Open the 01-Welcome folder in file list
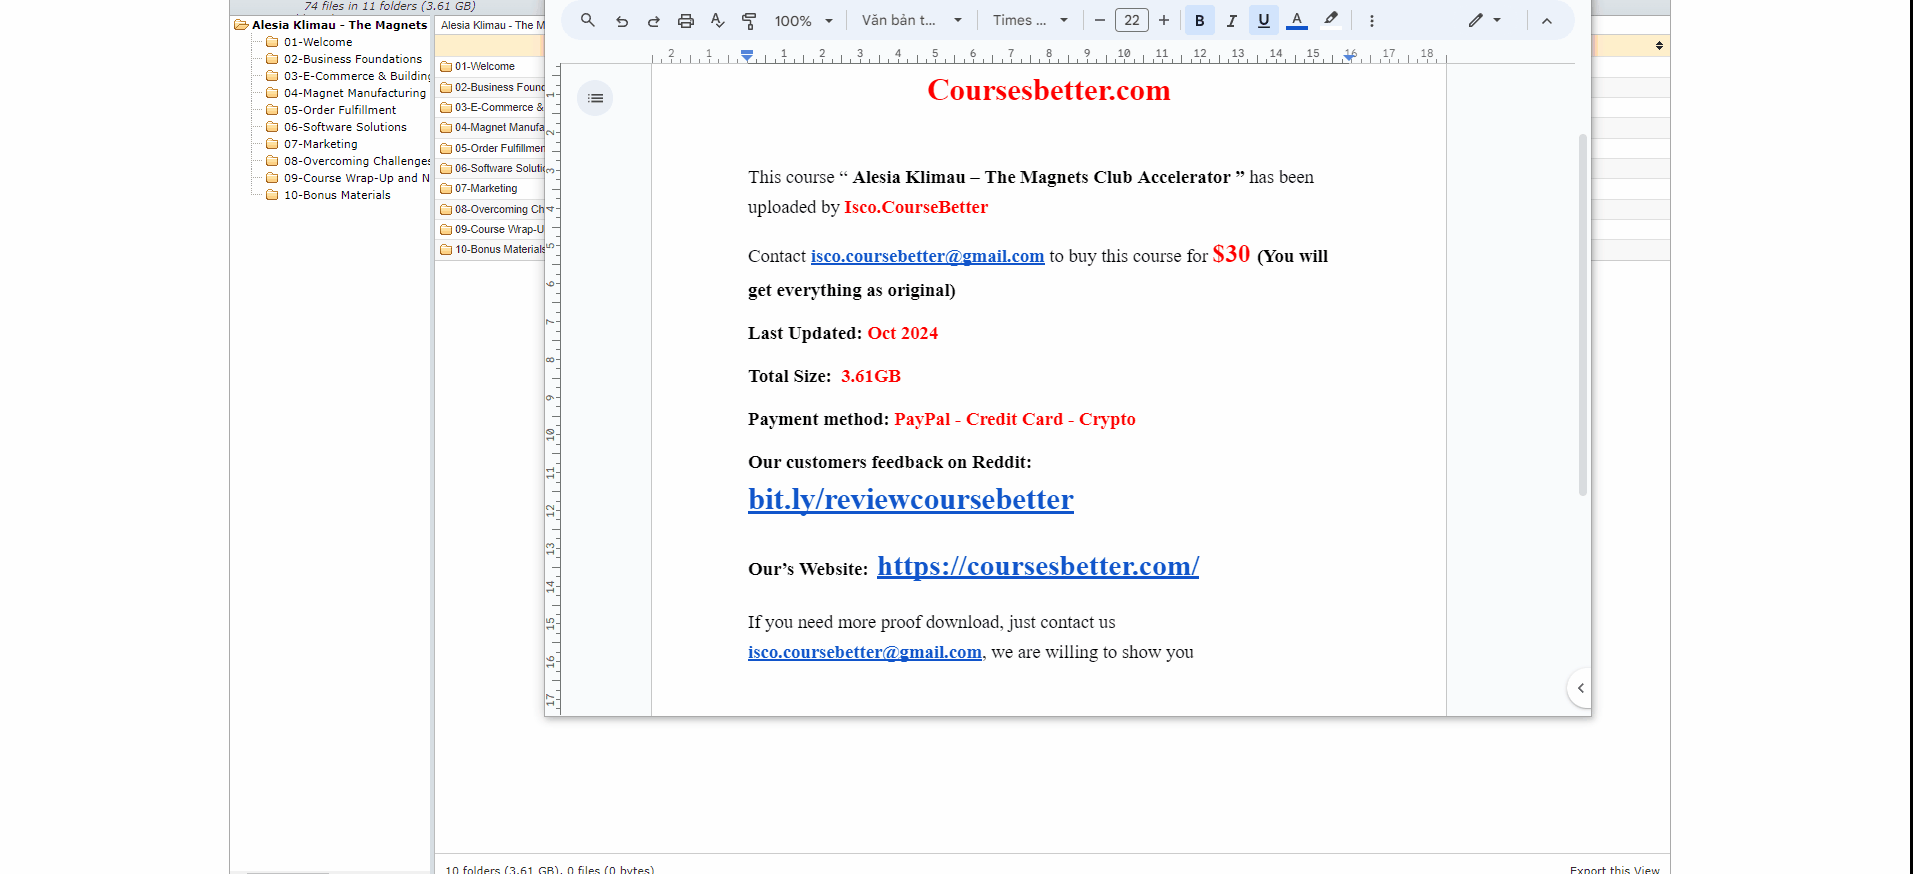The height and width of the screenshot is (874, 1913). point(484,67)
